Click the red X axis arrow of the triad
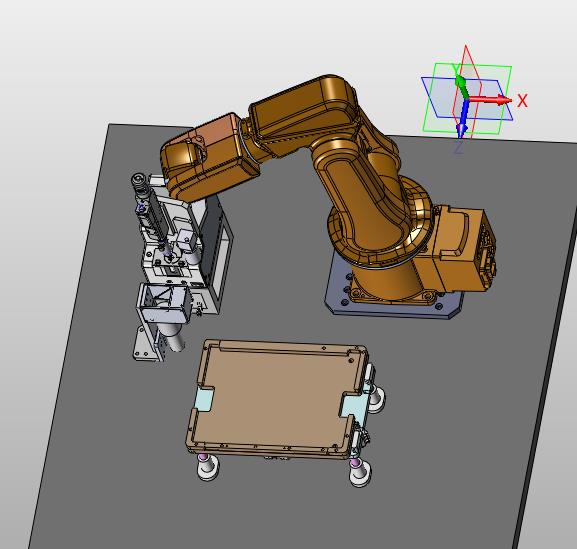Image resolution: width=577 pixels, height=549 pixels. [x=489, y=100]
